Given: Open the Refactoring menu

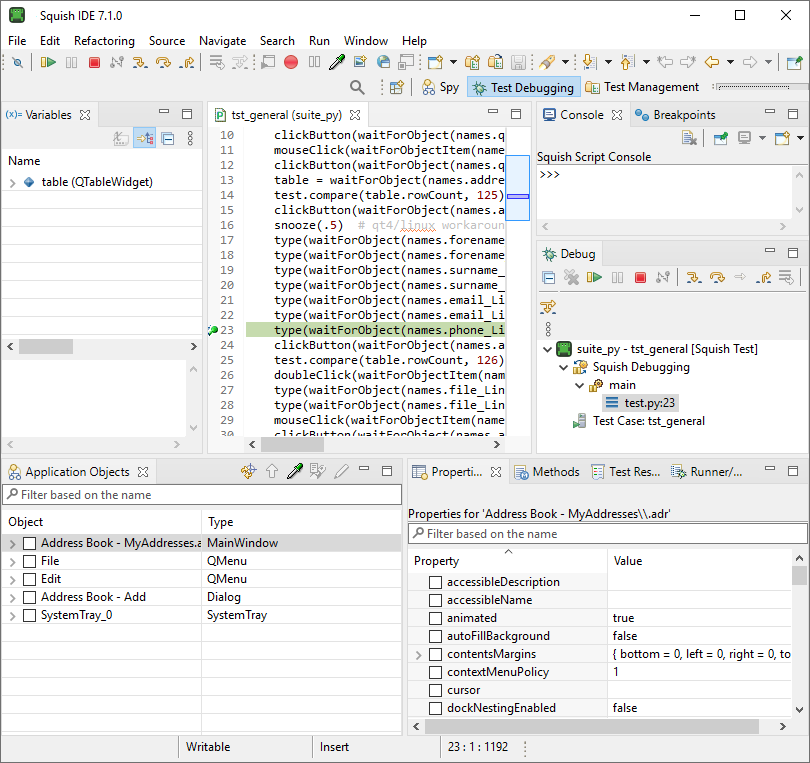Looking at the screenshot, I should pos(104,41).
